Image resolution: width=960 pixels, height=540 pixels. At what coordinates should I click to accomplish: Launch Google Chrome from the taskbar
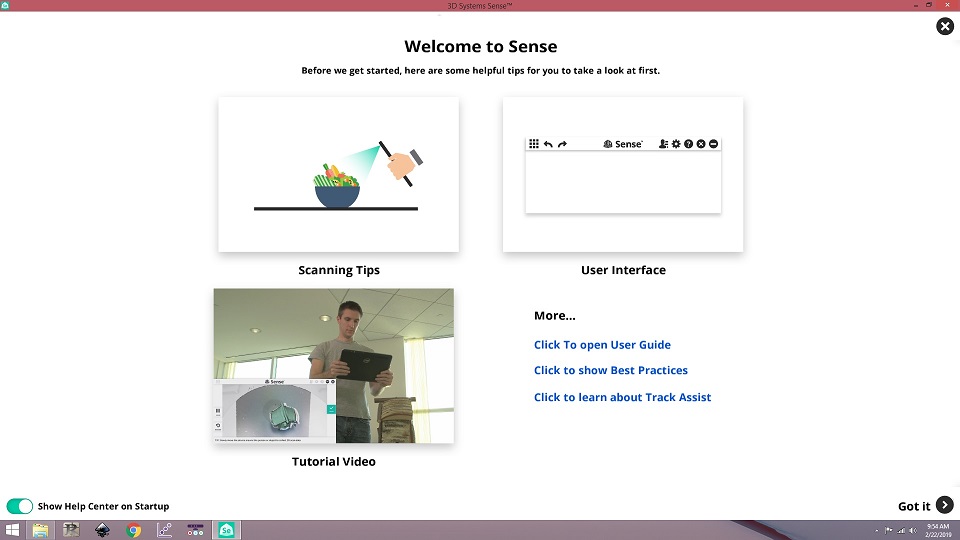(x=133, y=530)
